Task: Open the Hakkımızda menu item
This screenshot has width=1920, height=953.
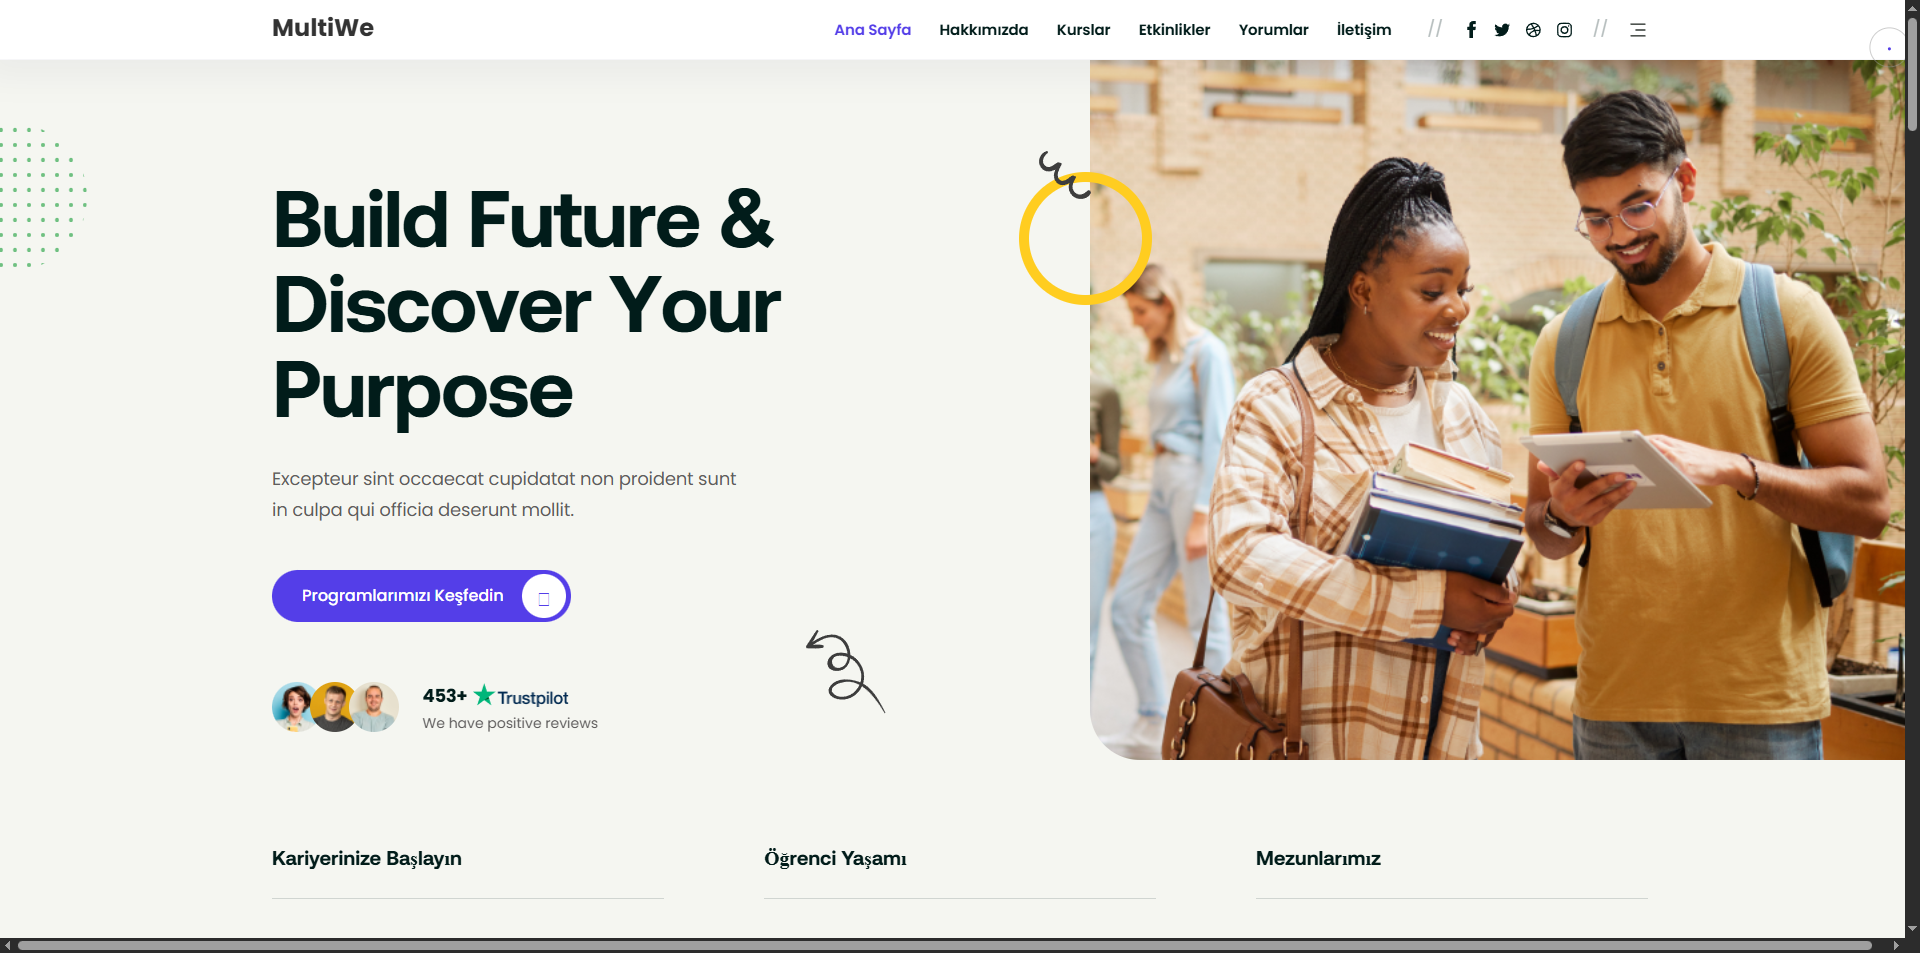Action: pos(983,30)
